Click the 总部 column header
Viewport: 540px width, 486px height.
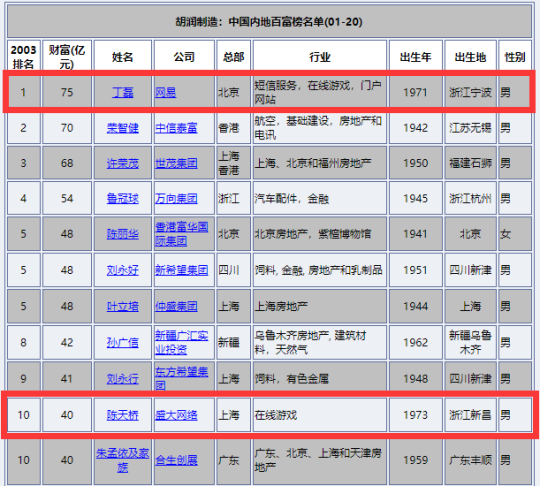click(233, 57)
